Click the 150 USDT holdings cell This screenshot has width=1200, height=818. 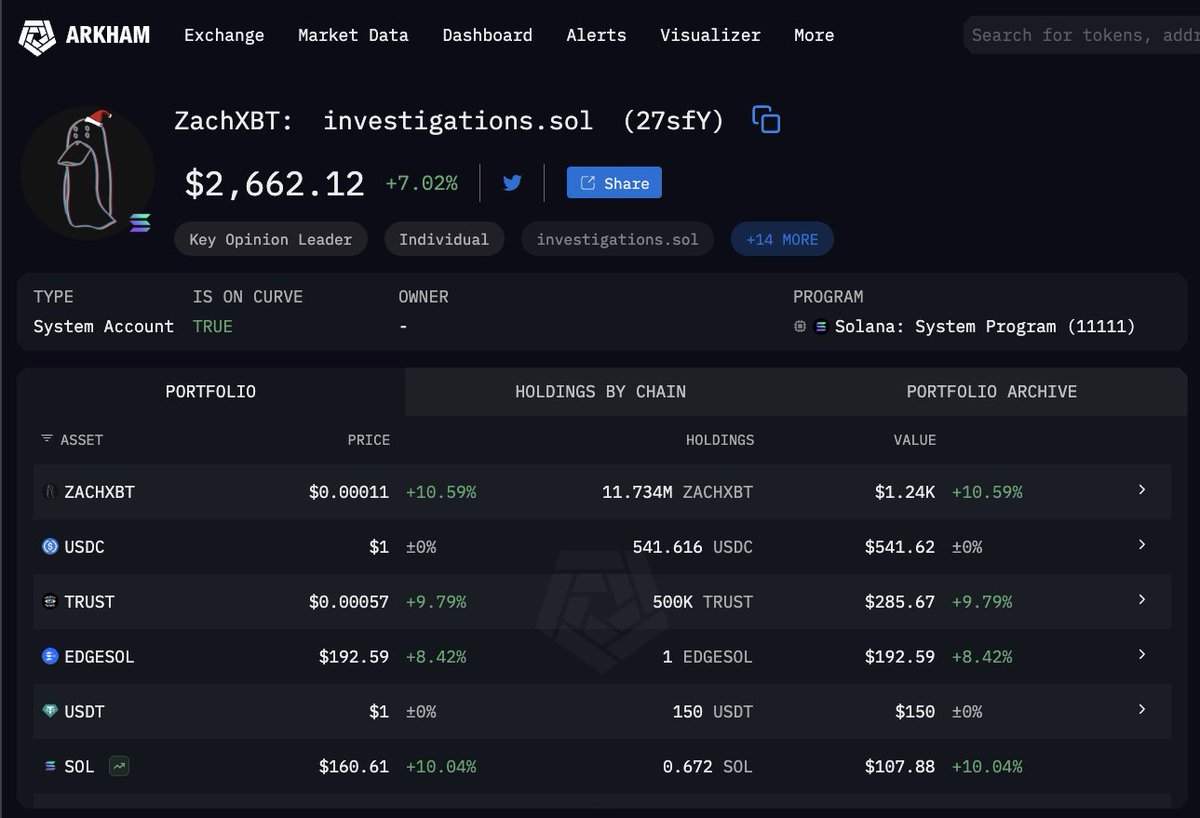pos(712,712)
